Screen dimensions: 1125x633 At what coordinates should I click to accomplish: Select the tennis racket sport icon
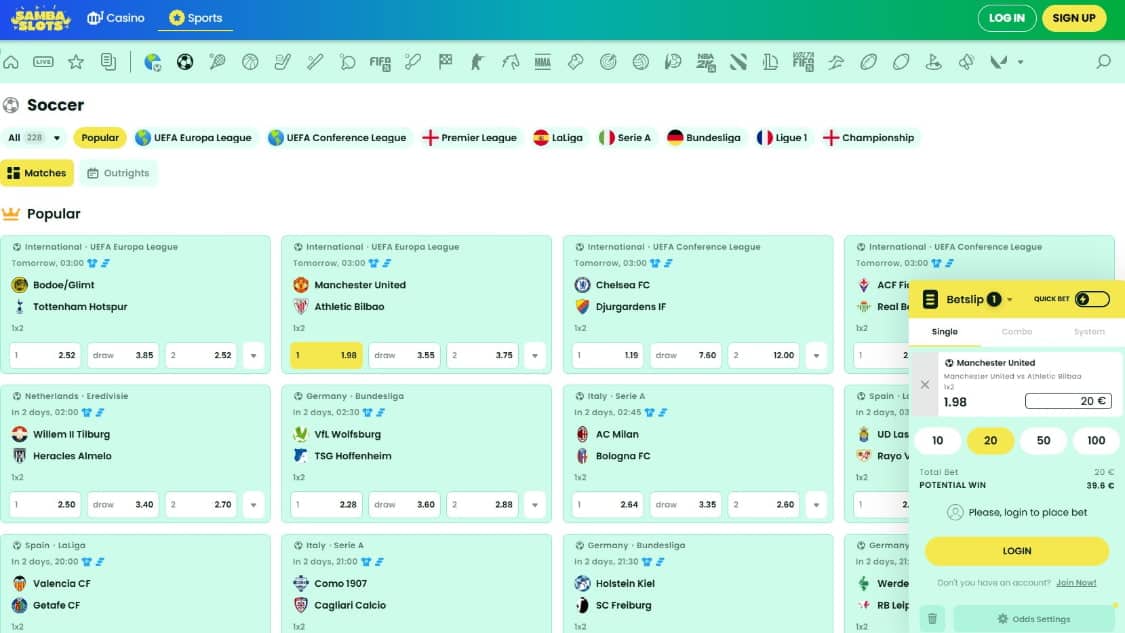click(x=217, y=62)
